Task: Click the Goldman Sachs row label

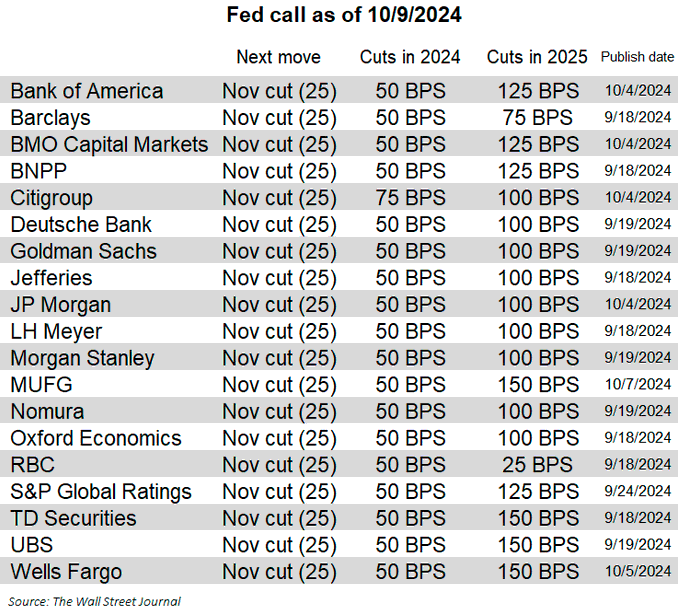Action: pos(84,251)
